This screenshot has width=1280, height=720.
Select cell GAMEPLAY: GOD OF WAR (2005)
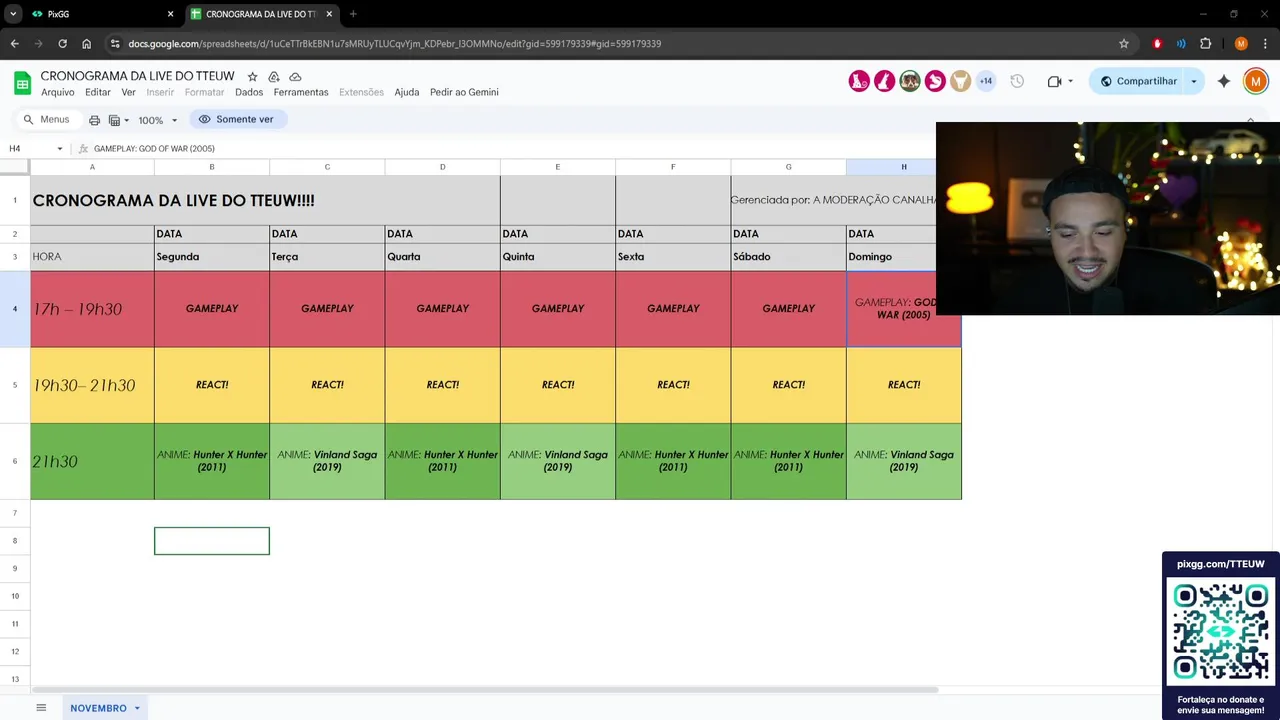coord(904,309)
